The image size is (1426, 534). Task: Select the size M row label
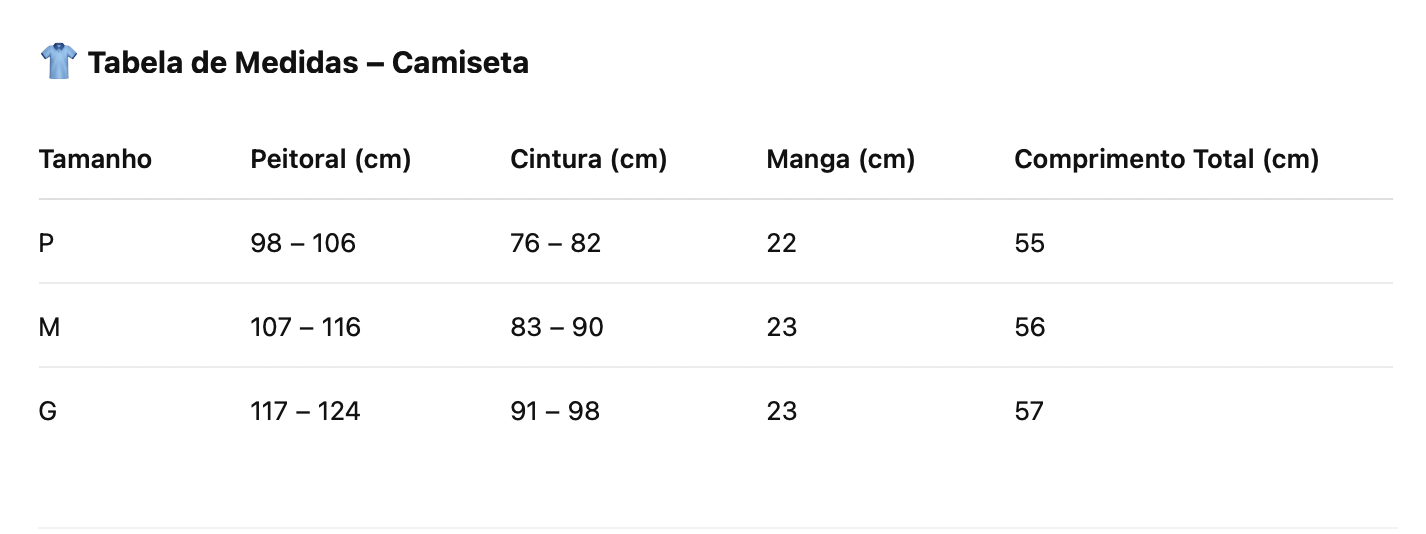[49, 327]
